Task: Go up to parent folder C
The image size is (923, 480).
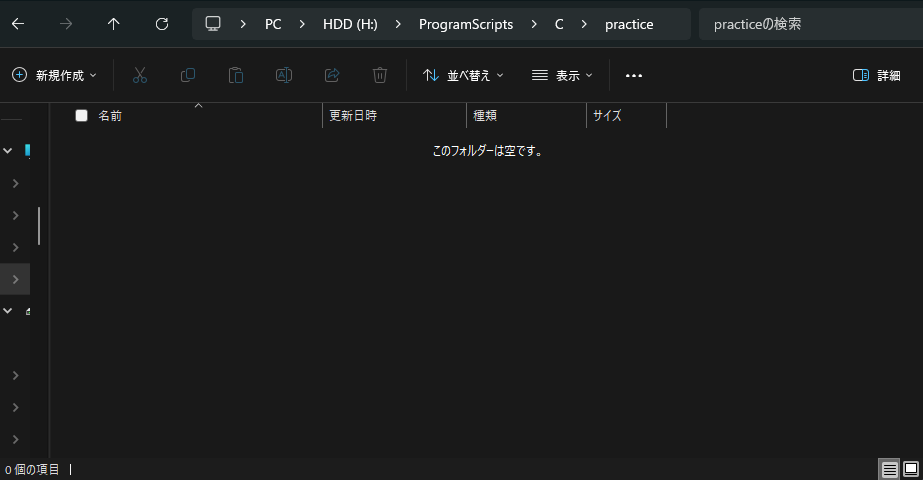Action: point(114,24)
